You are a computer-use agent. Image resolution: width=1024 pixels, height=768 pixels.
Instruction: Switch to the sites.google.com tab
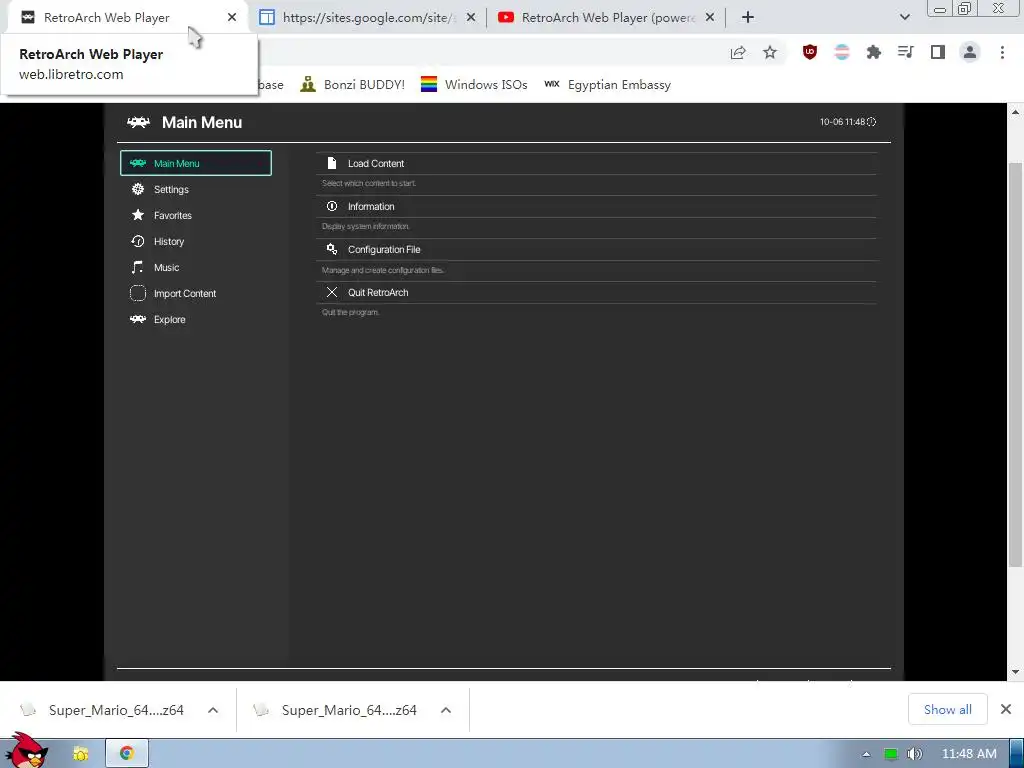pos(368,18)
